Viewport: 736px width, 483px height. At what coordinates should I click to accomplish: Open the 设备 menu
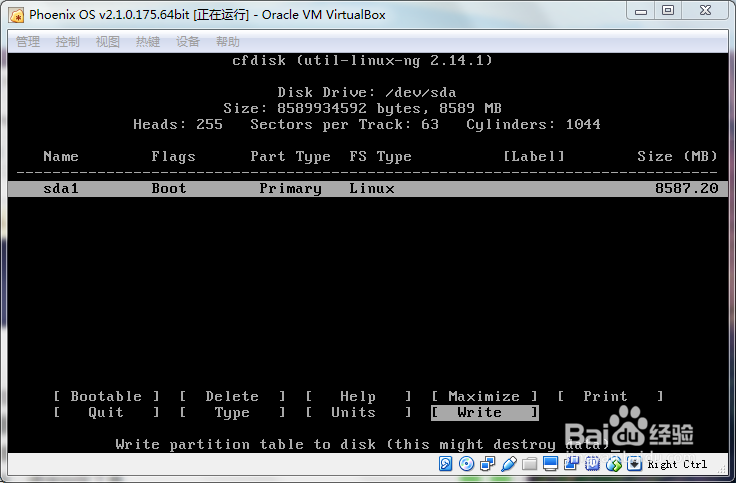(188, 42)
